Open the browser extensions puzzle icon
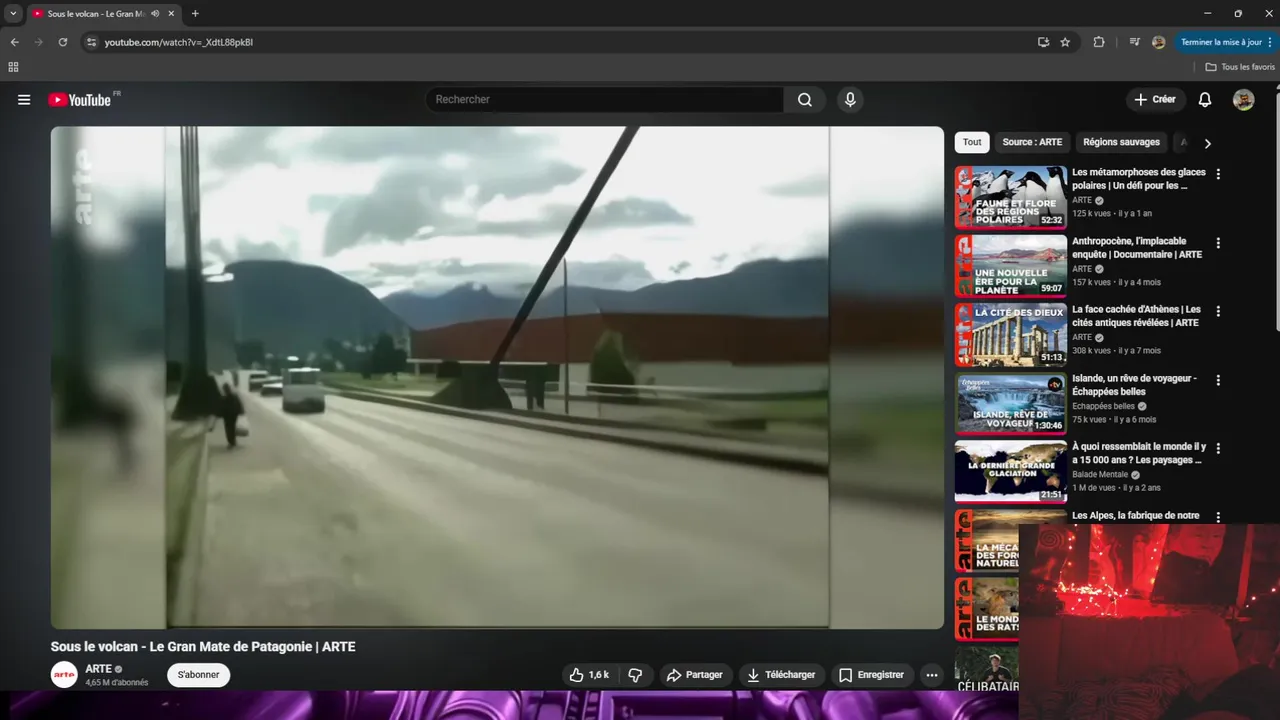This screenshot has width=1280, height=720. [1099, 42]
